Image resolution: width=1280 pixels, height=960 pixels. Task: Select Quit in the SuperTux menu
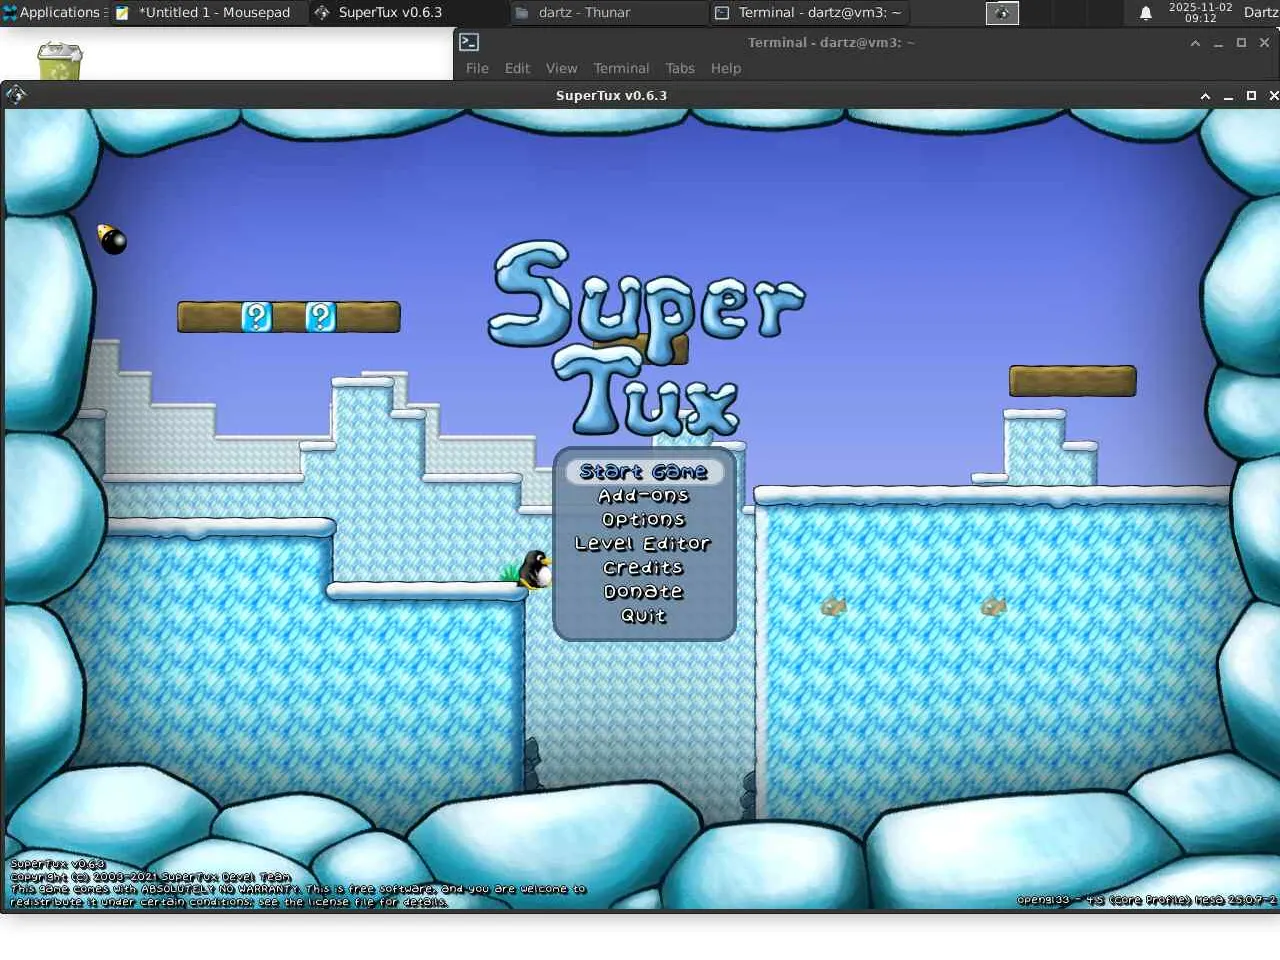coord(644,615)
